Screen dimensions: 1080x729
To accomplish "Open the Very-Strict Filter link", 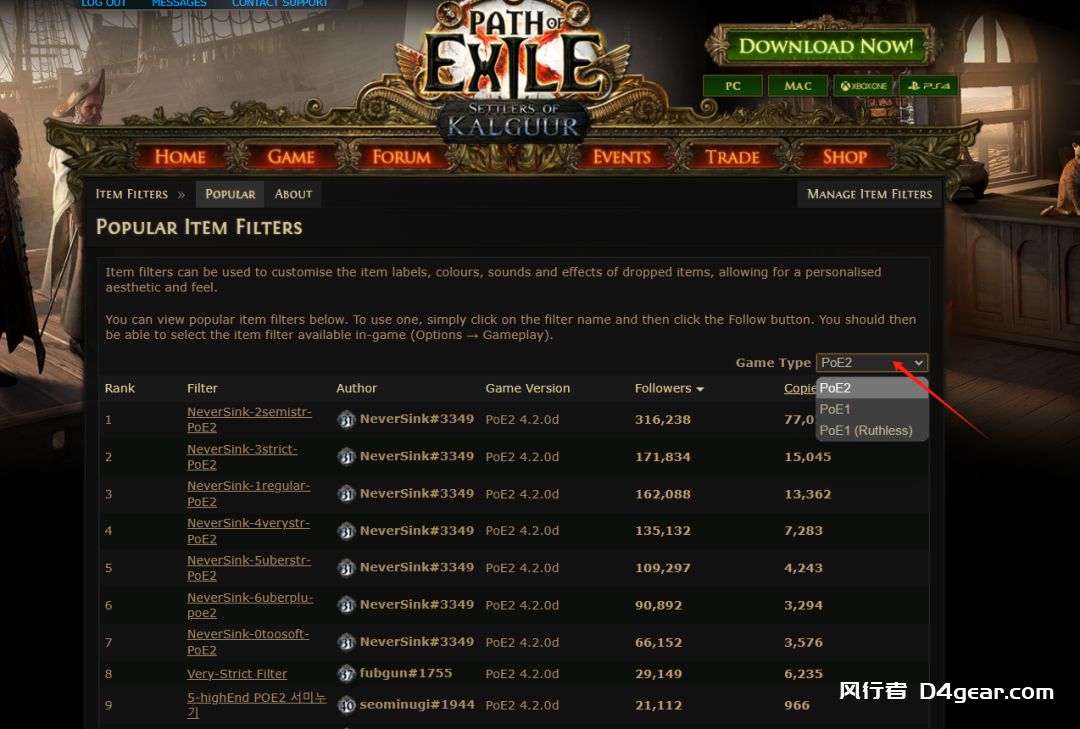I will coord(237,674).
